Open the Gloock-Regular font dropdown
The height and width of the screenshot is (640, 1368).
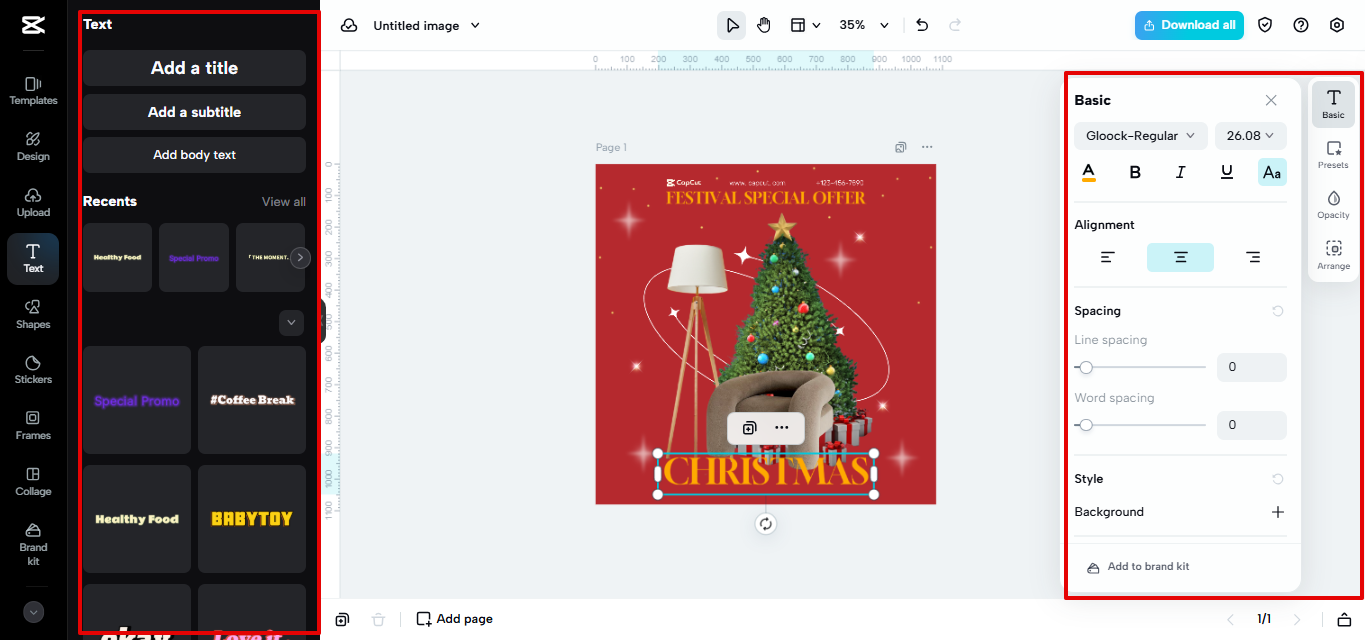1141,136
